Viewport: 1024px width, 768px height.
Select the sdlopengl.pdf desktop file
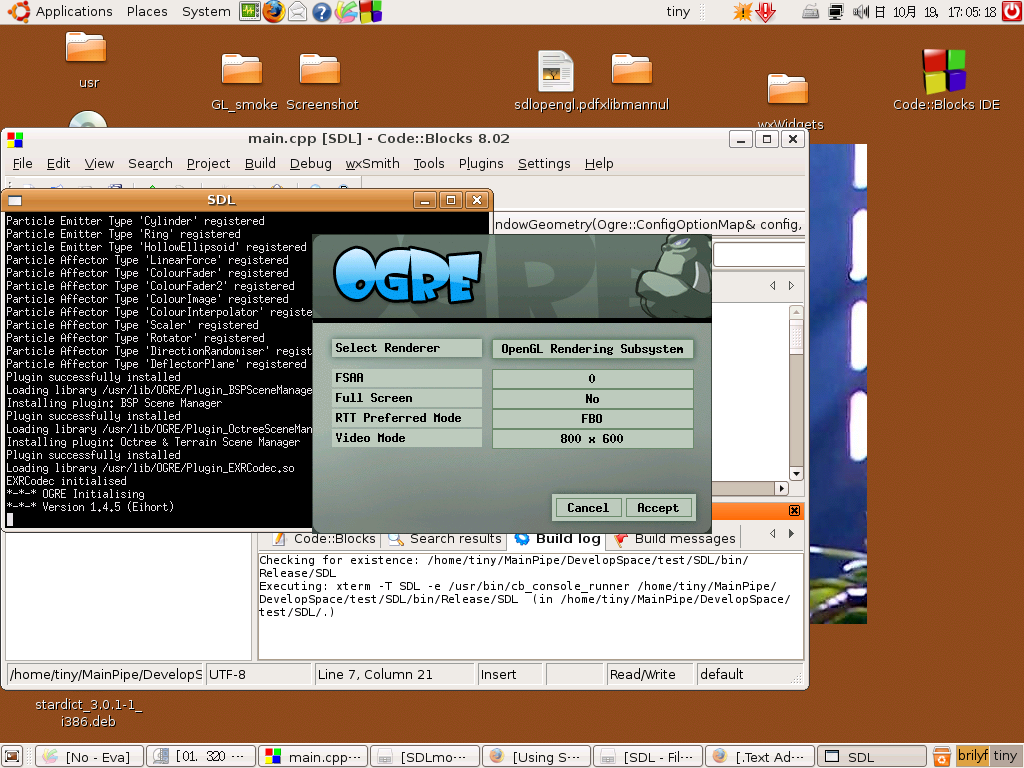click(x=555, y=81)
